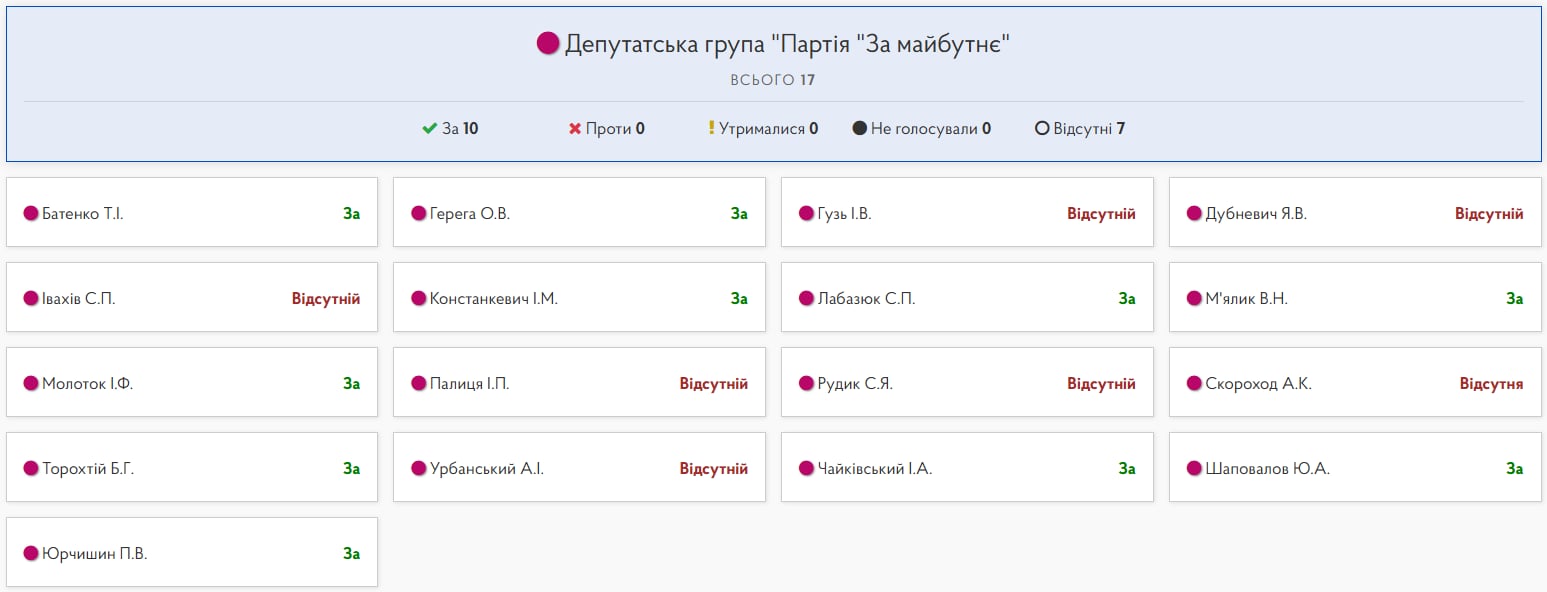Click the yellow exclamation icon beside Утрималися

(711, 128)
